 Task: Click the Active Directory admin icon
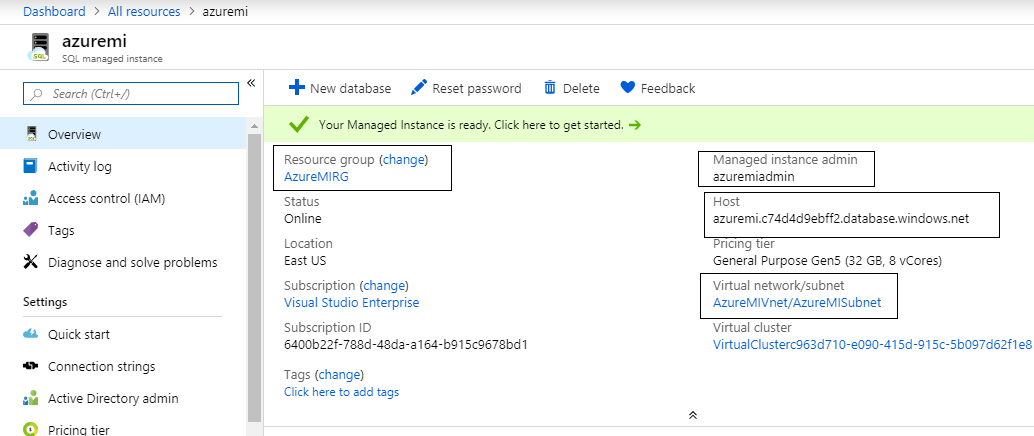click(x=30, y=398)
